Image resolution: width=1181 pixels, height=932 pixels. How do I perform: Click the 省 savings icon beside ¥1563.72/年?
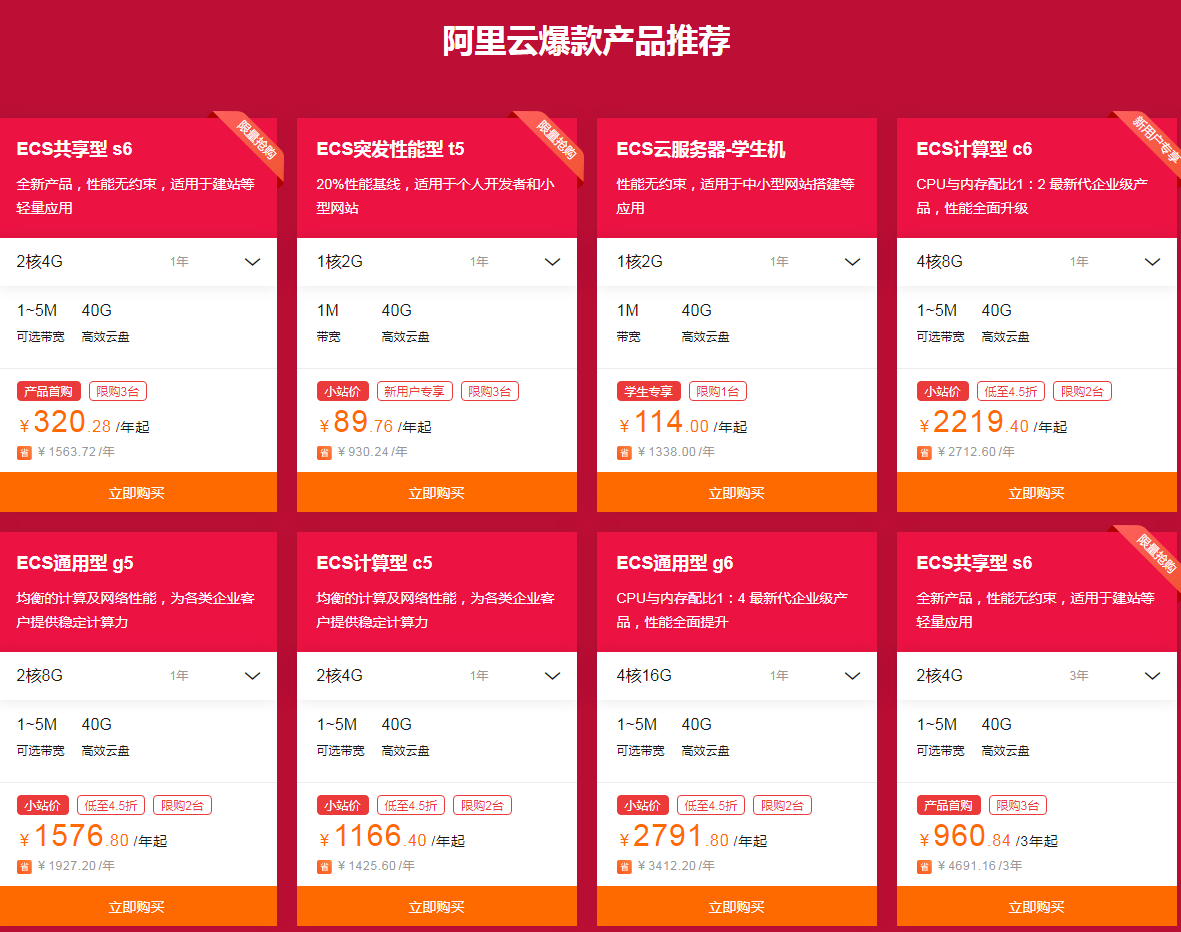pyautogui.click(x=24, y=453)
